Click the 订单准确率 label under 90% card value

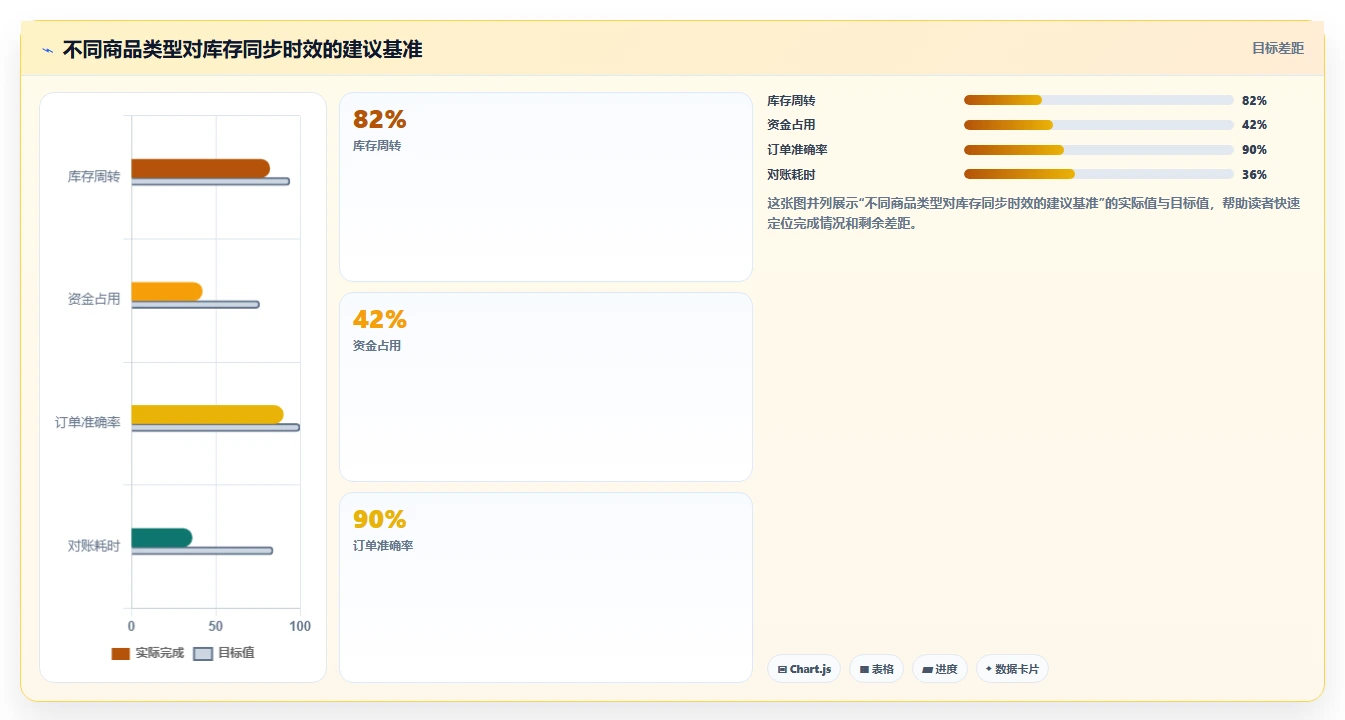pos(383,546)
